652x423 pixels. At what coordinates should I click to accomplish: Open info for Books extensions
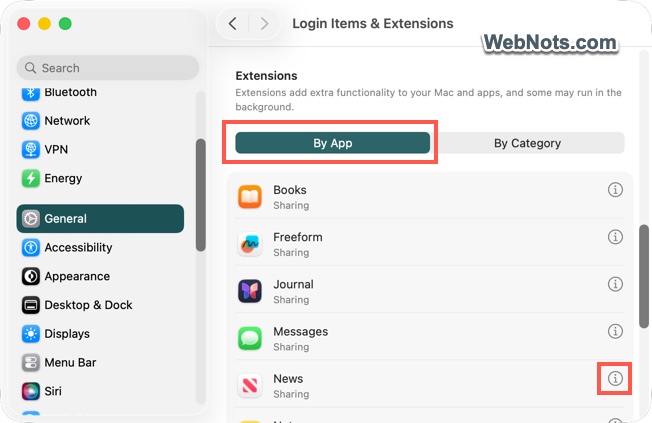pos(615,190)
